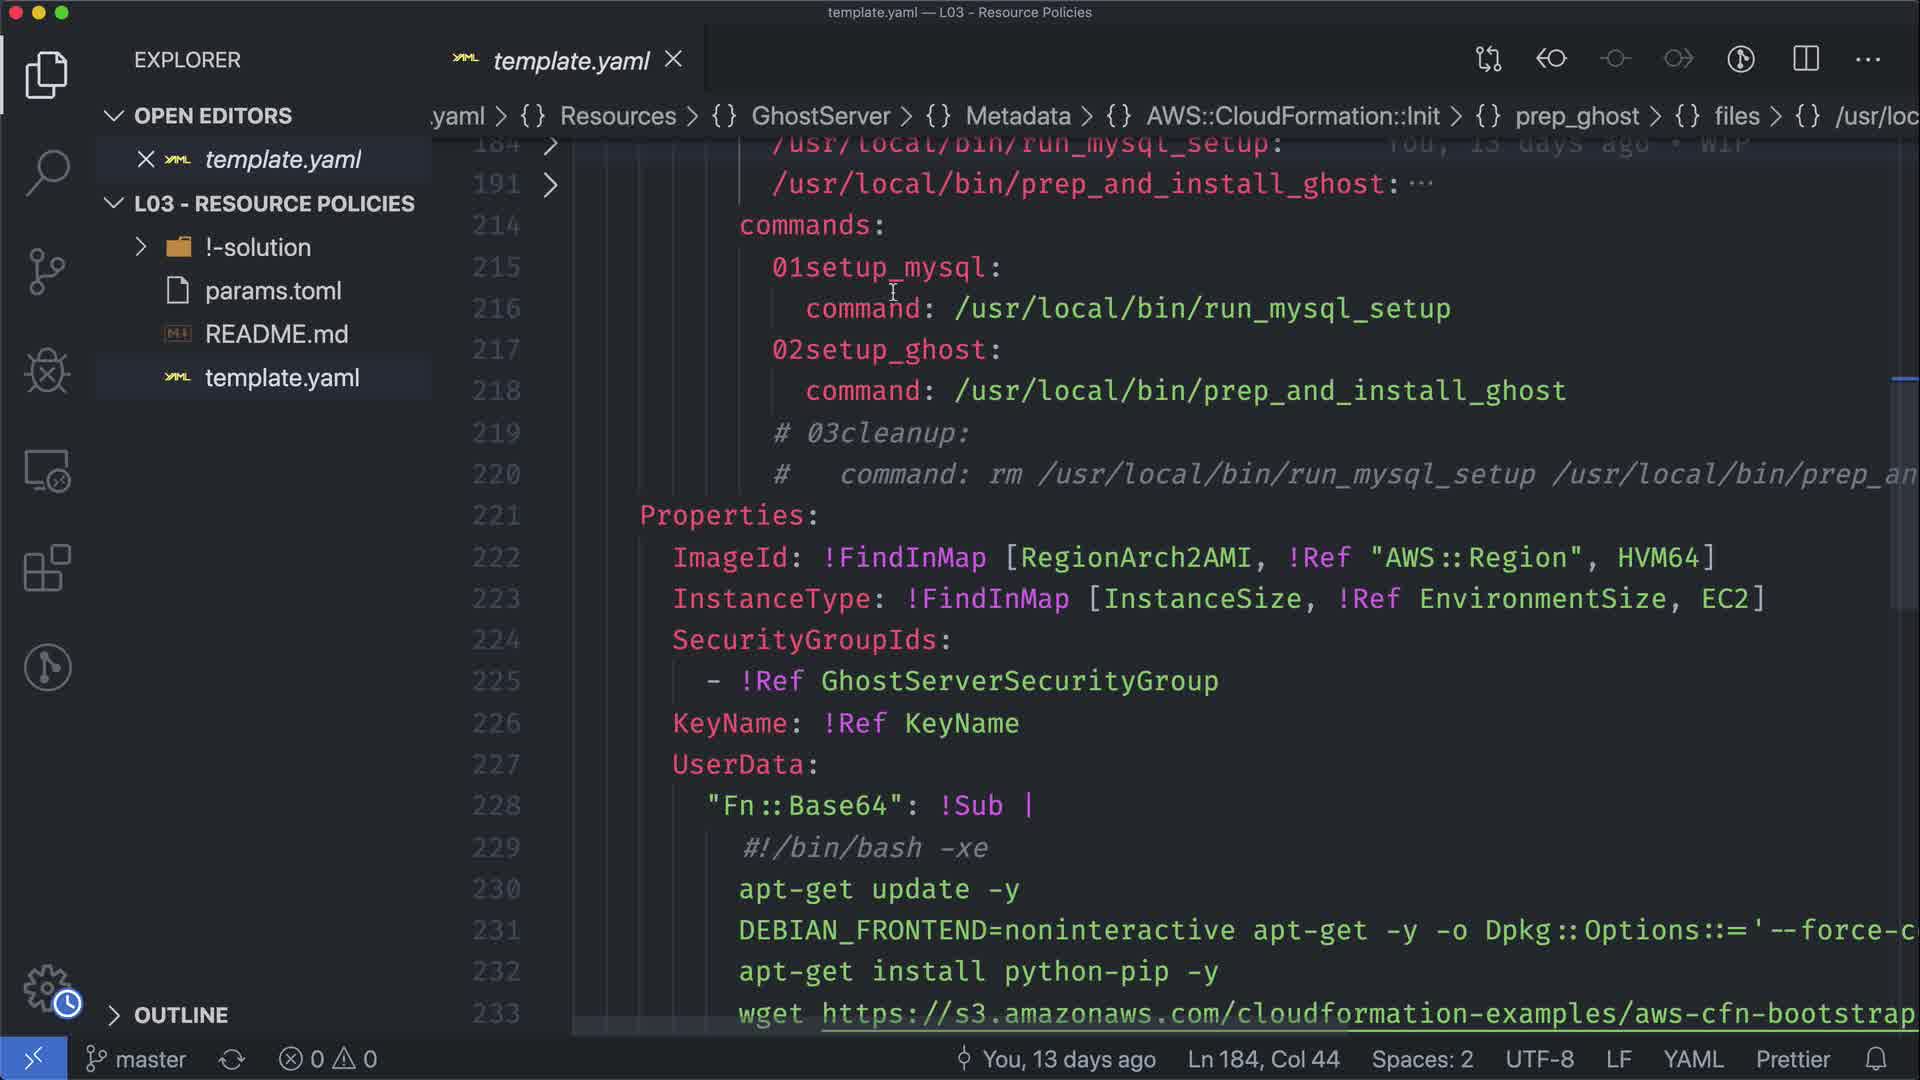Open the Remote Explorer view
Viewport: 1920px width, 1080px height.
[47, 470]
